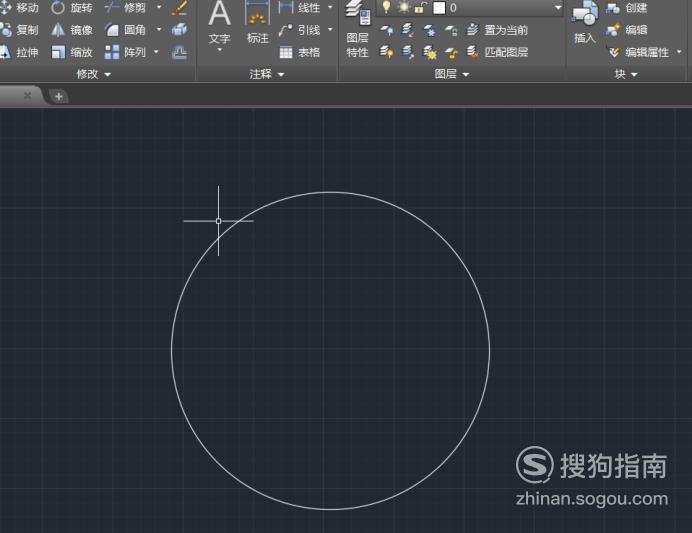Image resolution: width=692 pixels, height=533 pixels.
Task: Select the 修剪 (Trim) tool
Action: point(126,8)
